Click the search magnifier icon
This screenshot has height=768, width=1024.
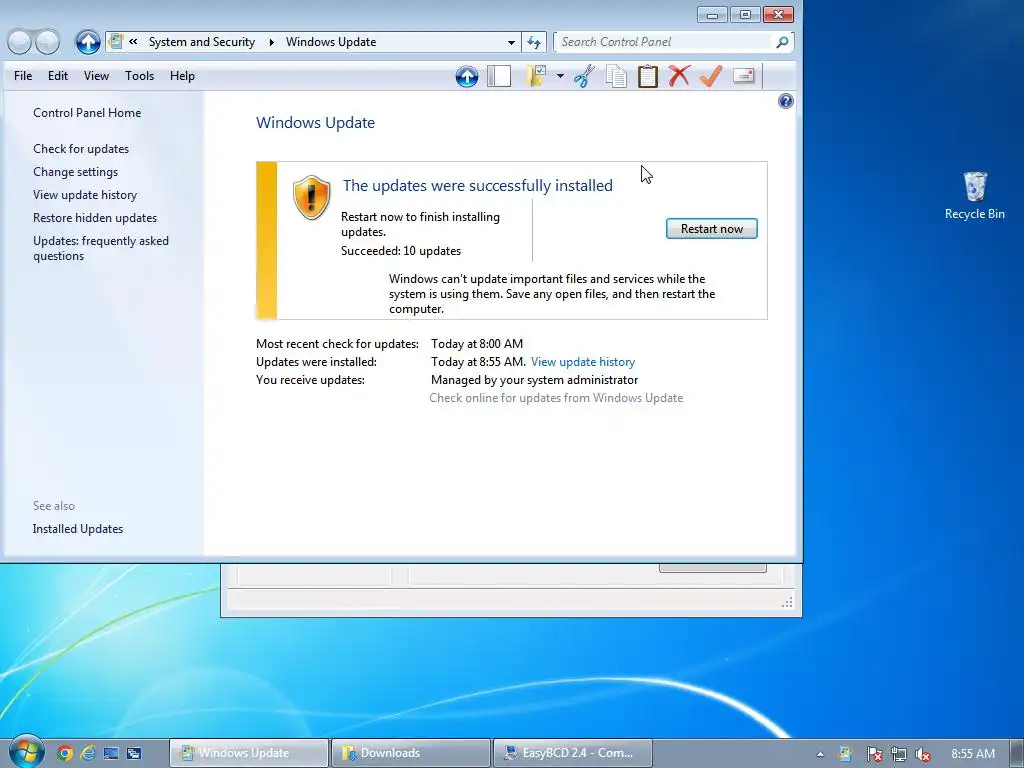(x=782, y=42)
